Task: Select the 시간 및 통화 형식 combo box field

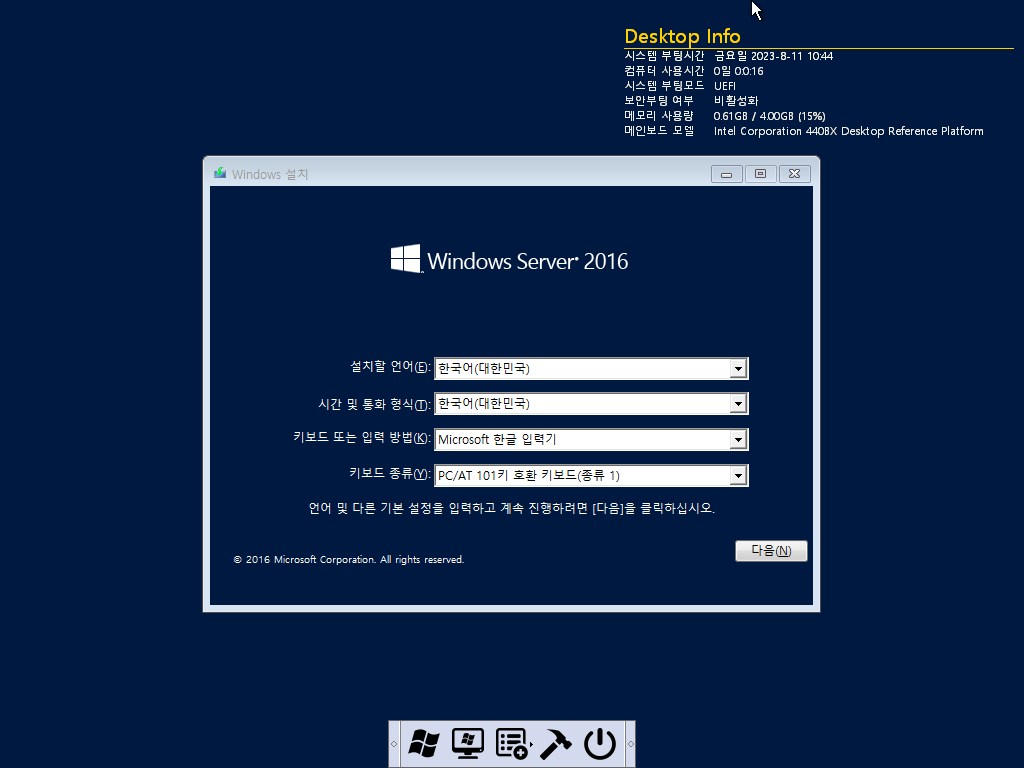Action: tap(591, 404)
